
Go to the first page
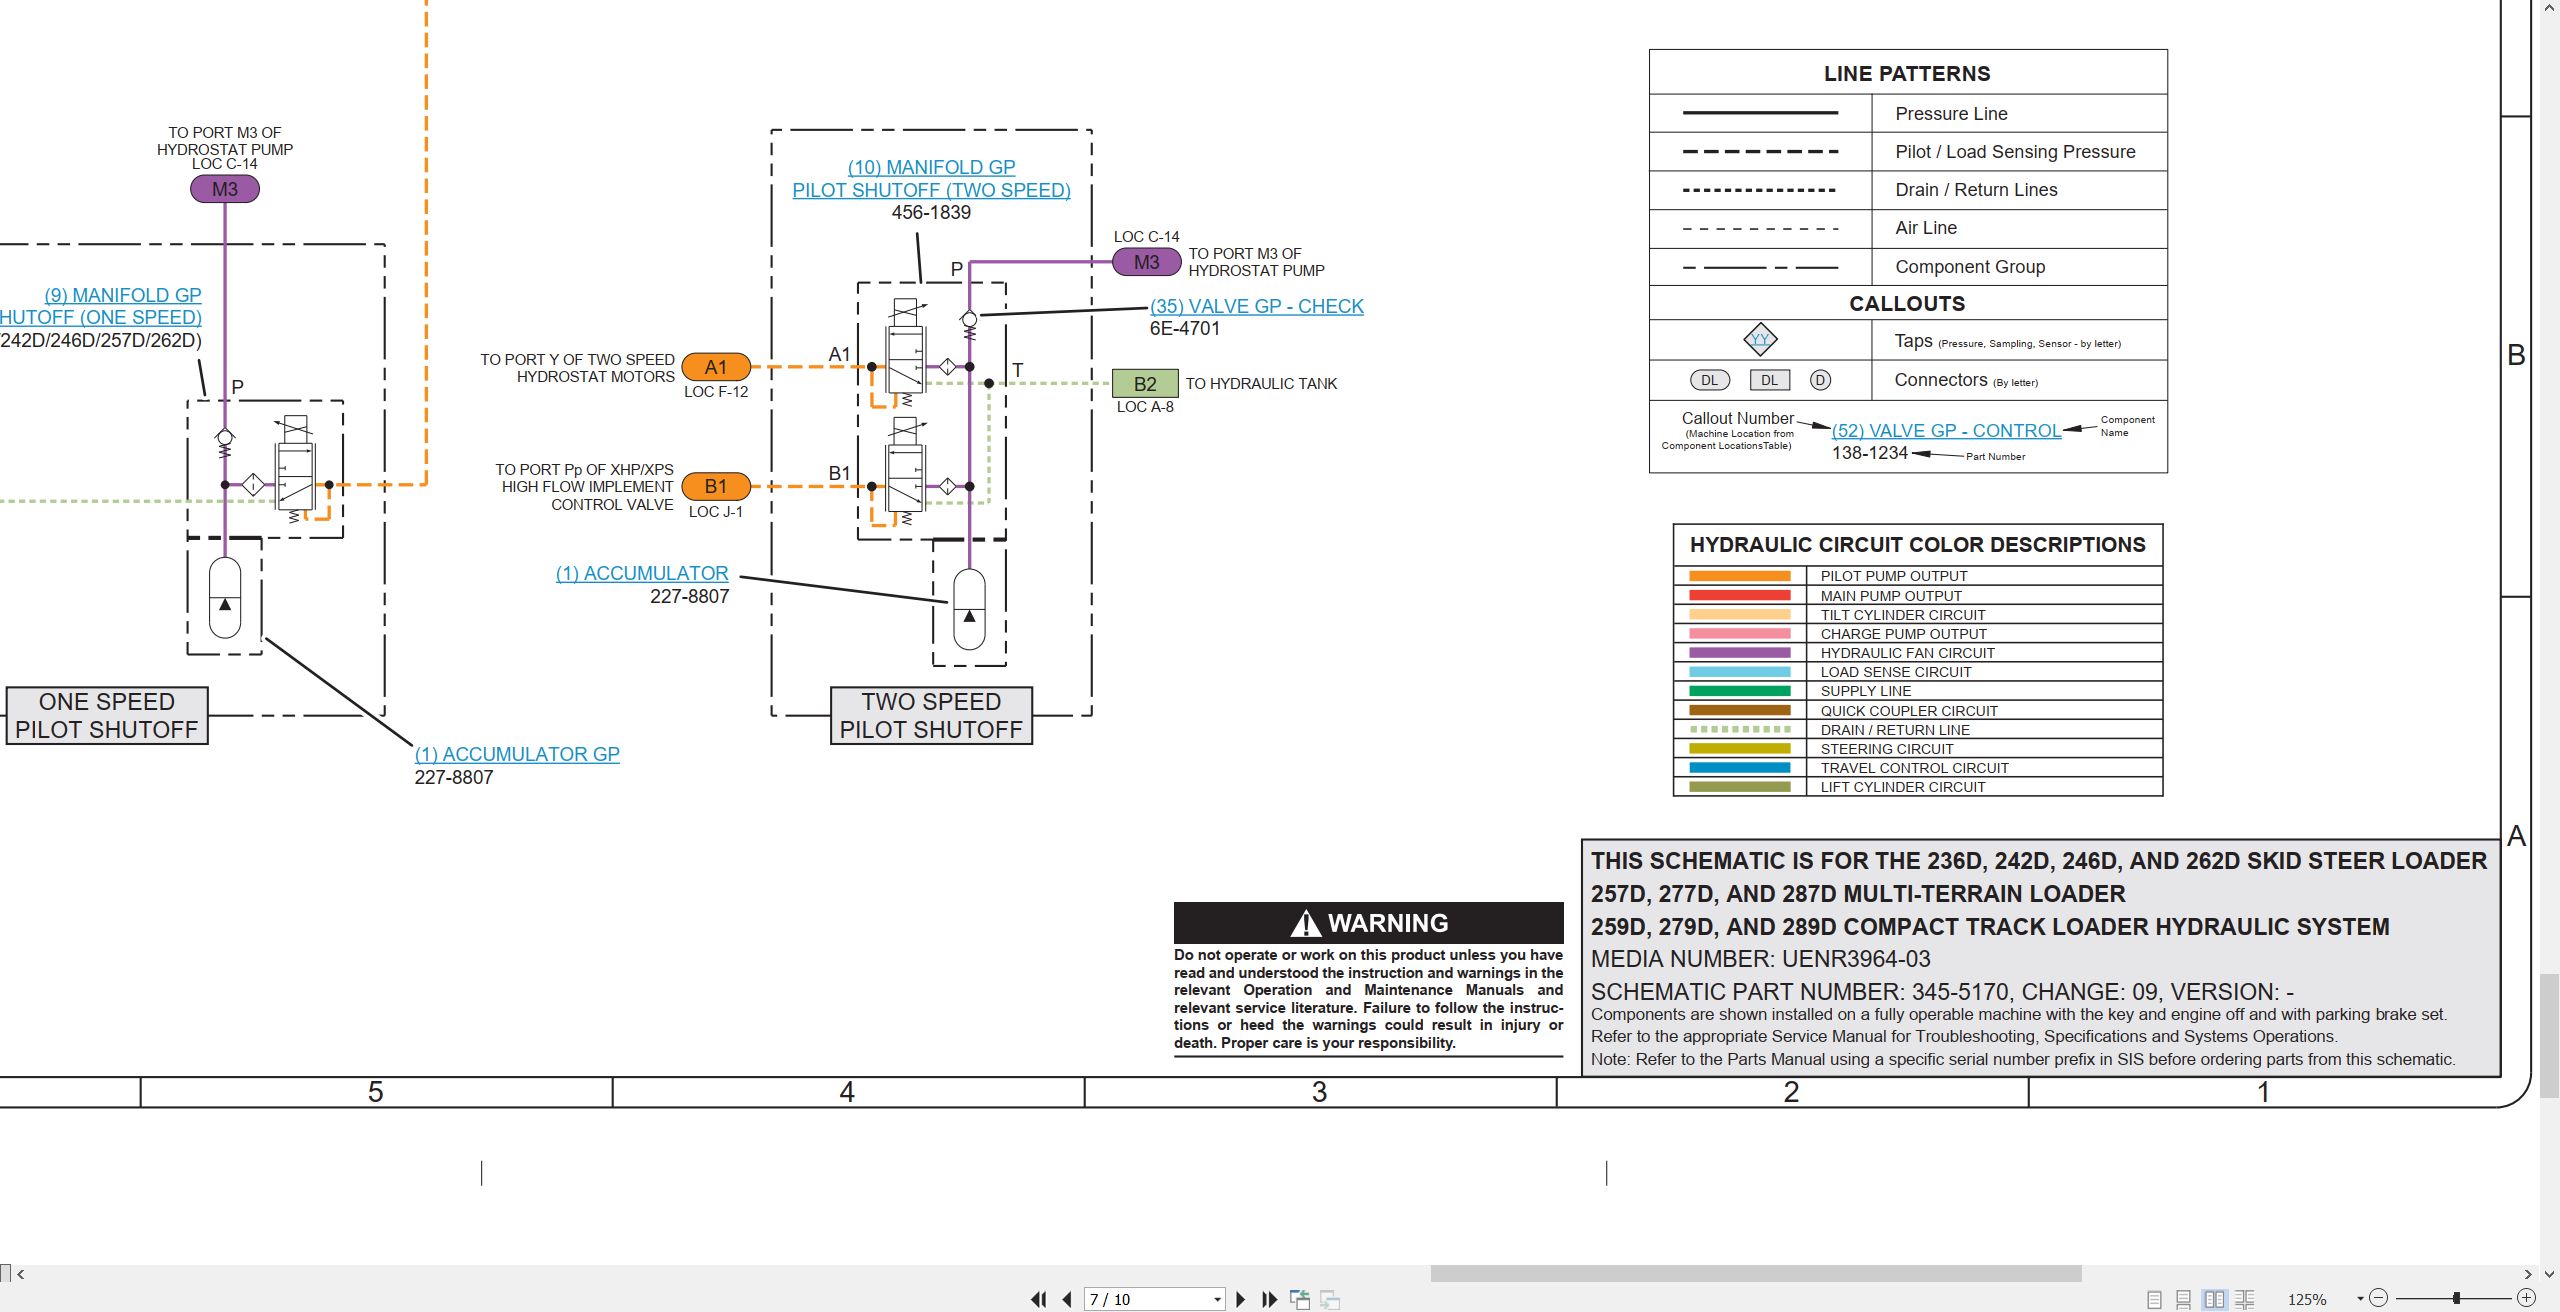(1038, 1299)
